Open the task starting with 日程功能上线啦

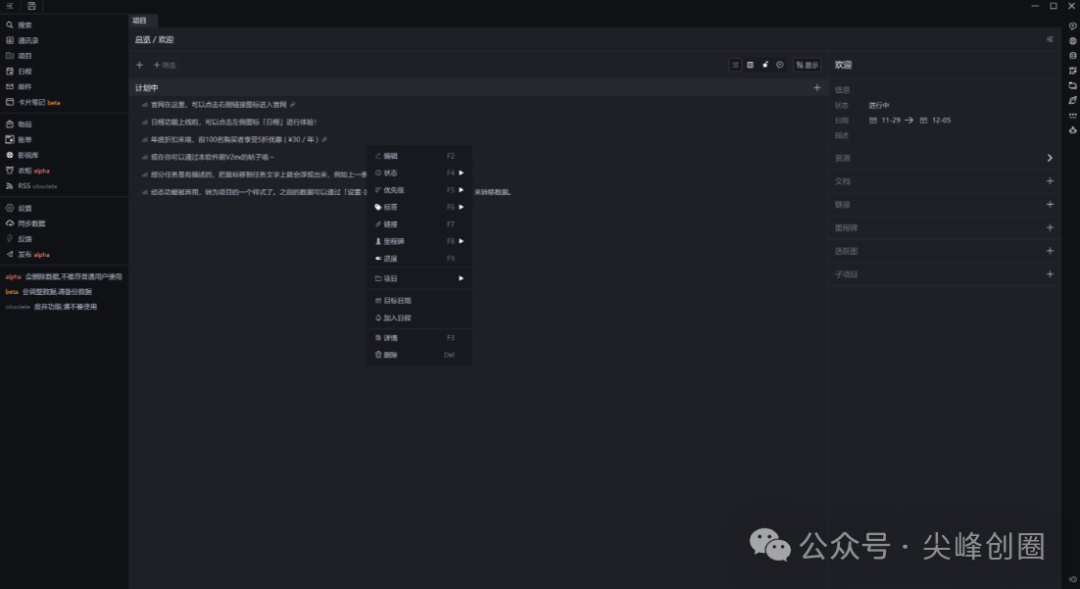pyautogui.click(x=233, y=122)
